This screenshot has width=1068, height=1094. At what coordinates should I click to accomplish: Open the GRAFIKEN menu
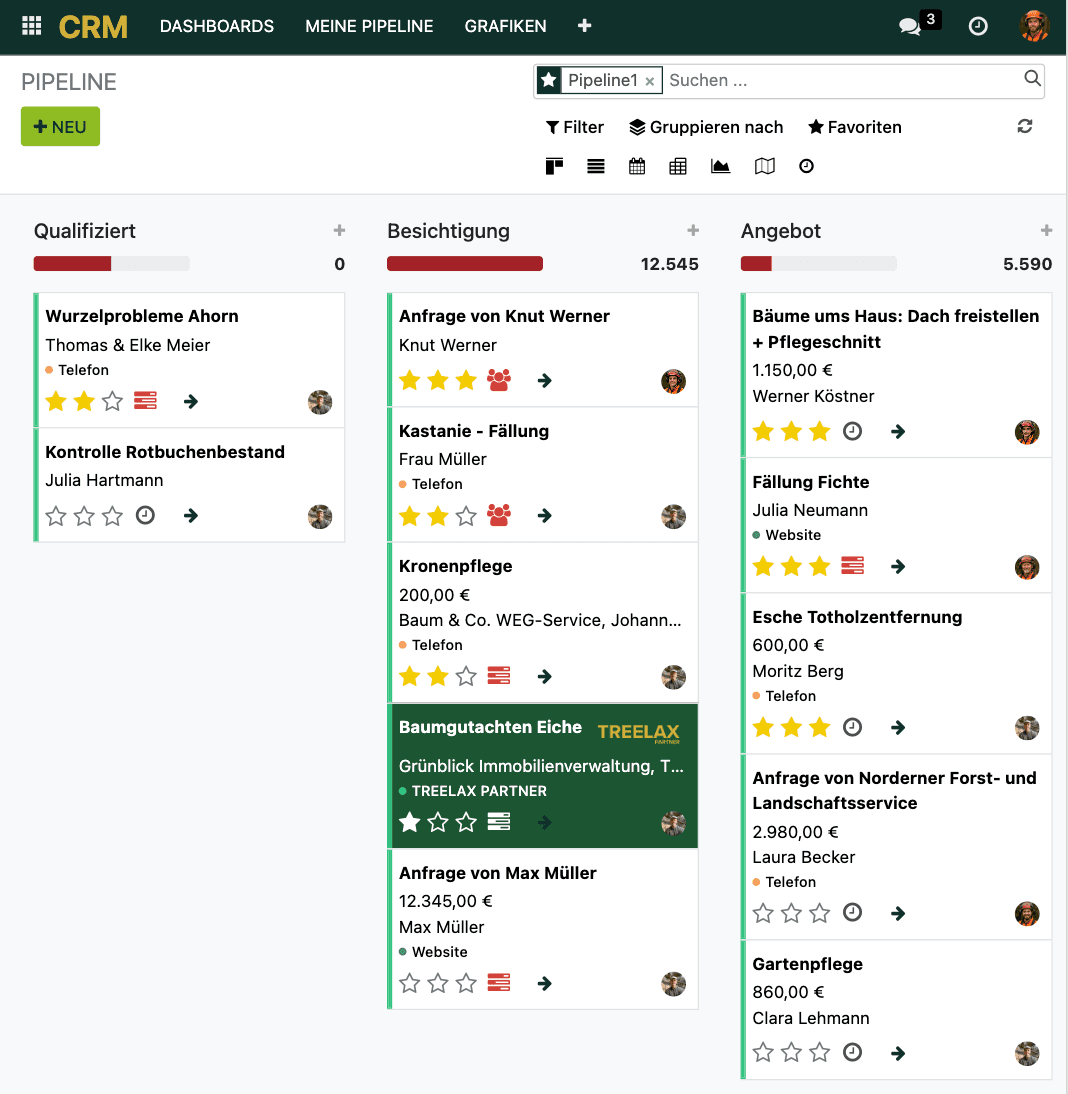point(506,27)
